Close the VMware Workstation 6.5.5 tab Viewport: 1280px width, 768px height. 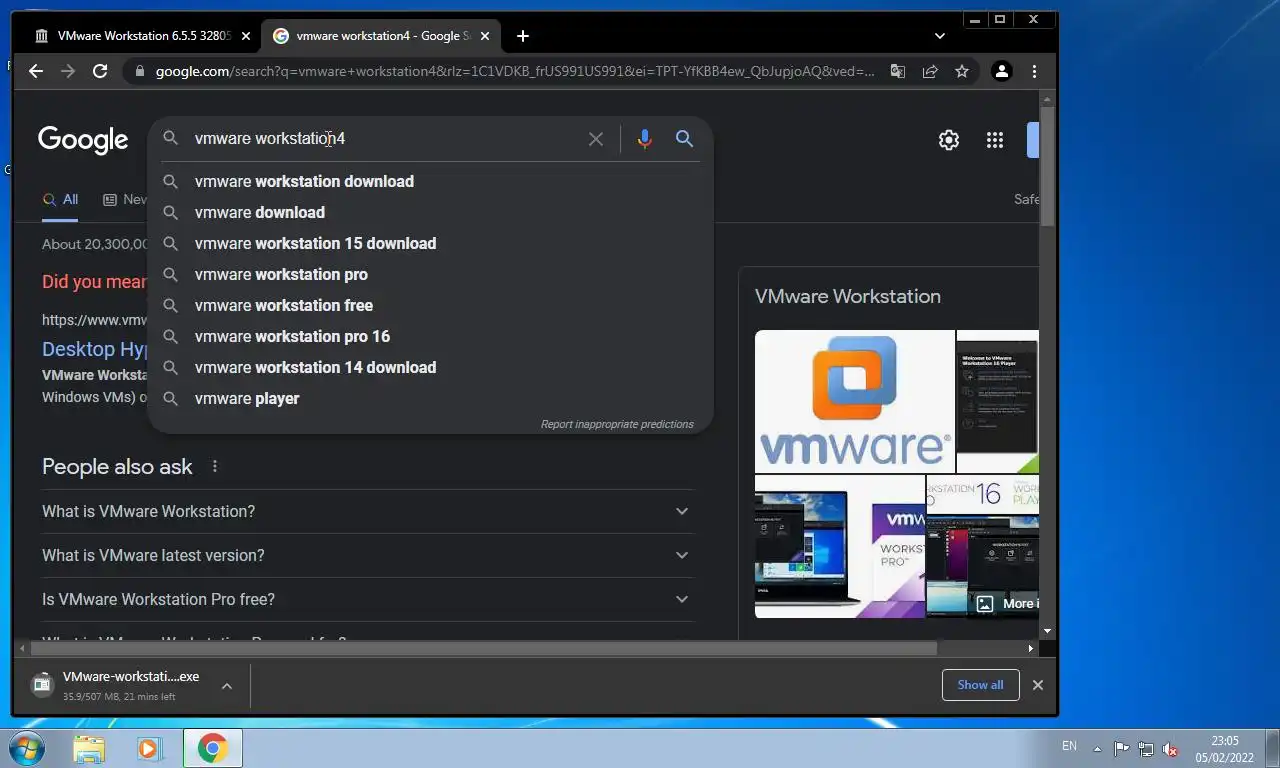(x=245, y=36)
